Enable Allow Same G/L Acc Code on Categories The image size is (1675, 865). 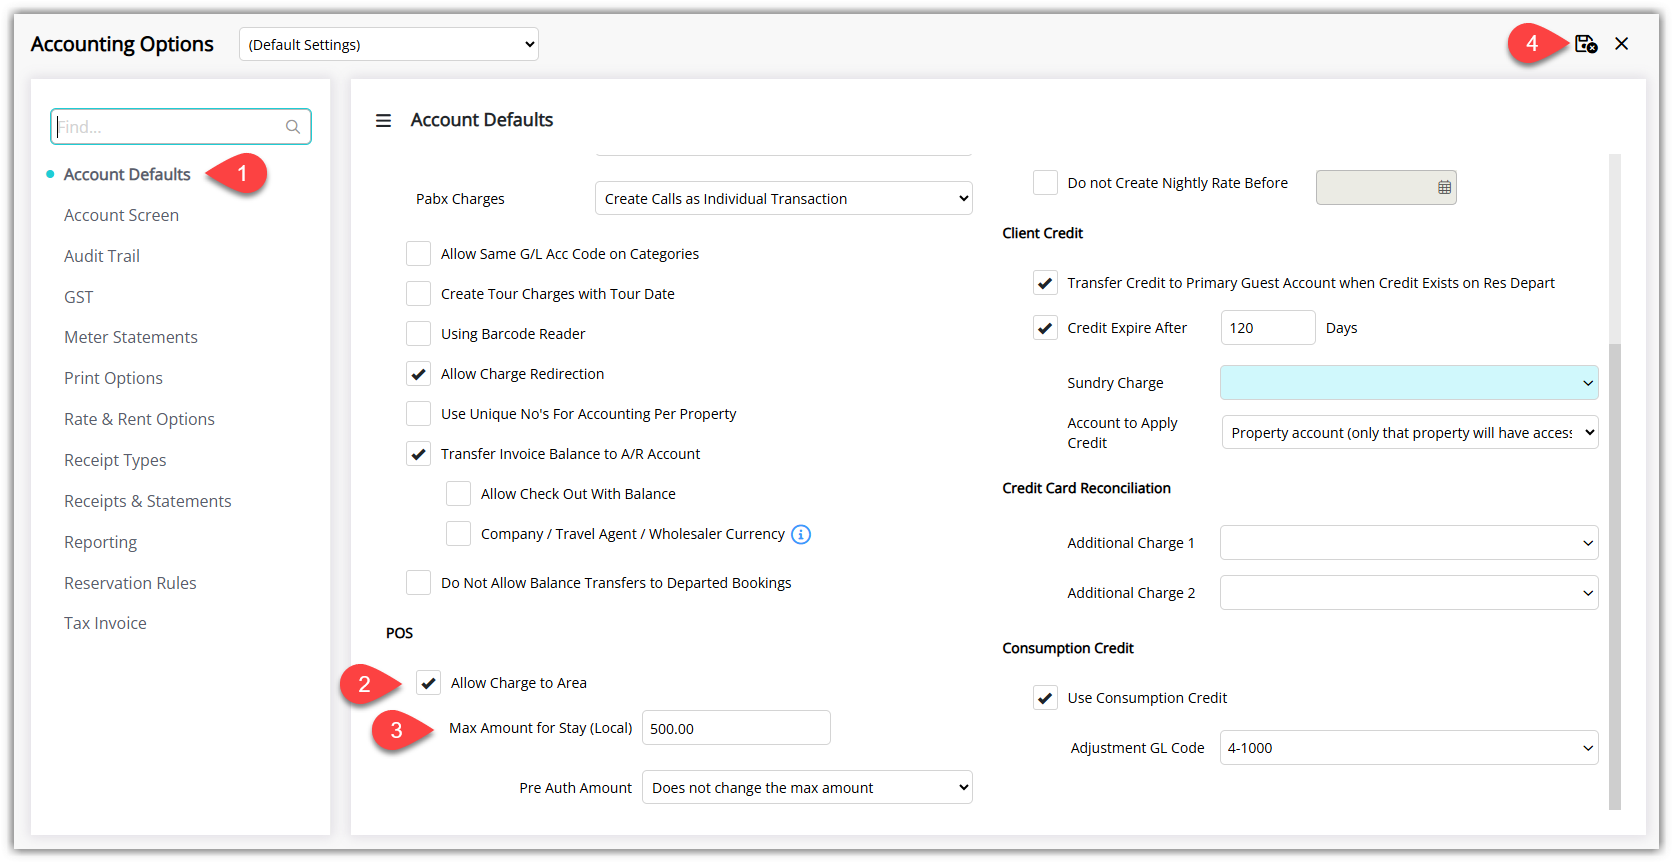point(419,254)
